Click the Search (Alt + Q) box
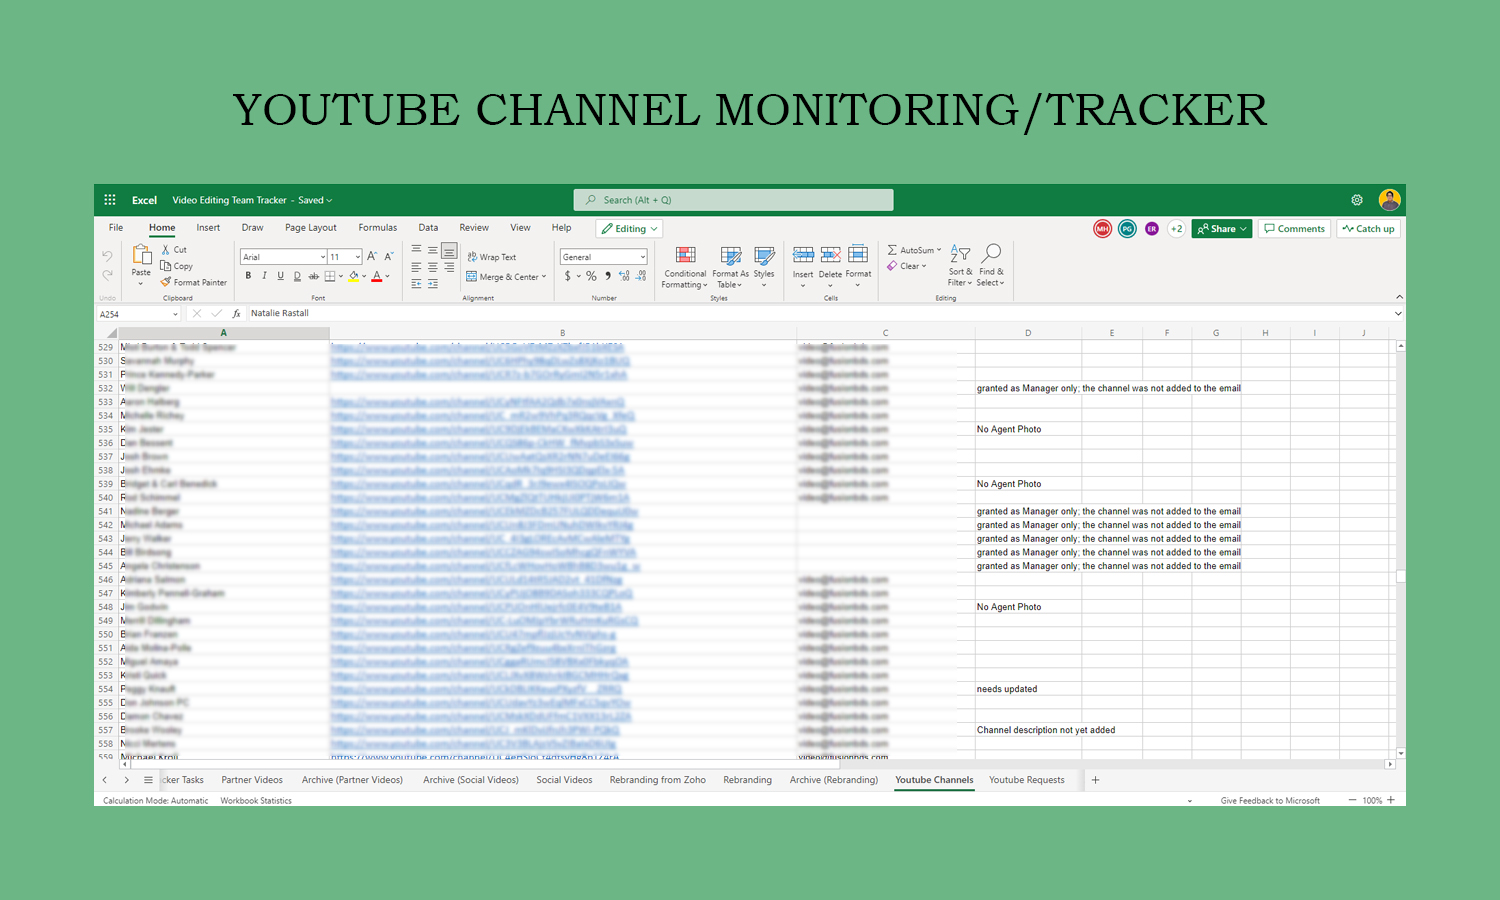The width and height of the screenshot is (1500, 900). (x=733, y=200)
